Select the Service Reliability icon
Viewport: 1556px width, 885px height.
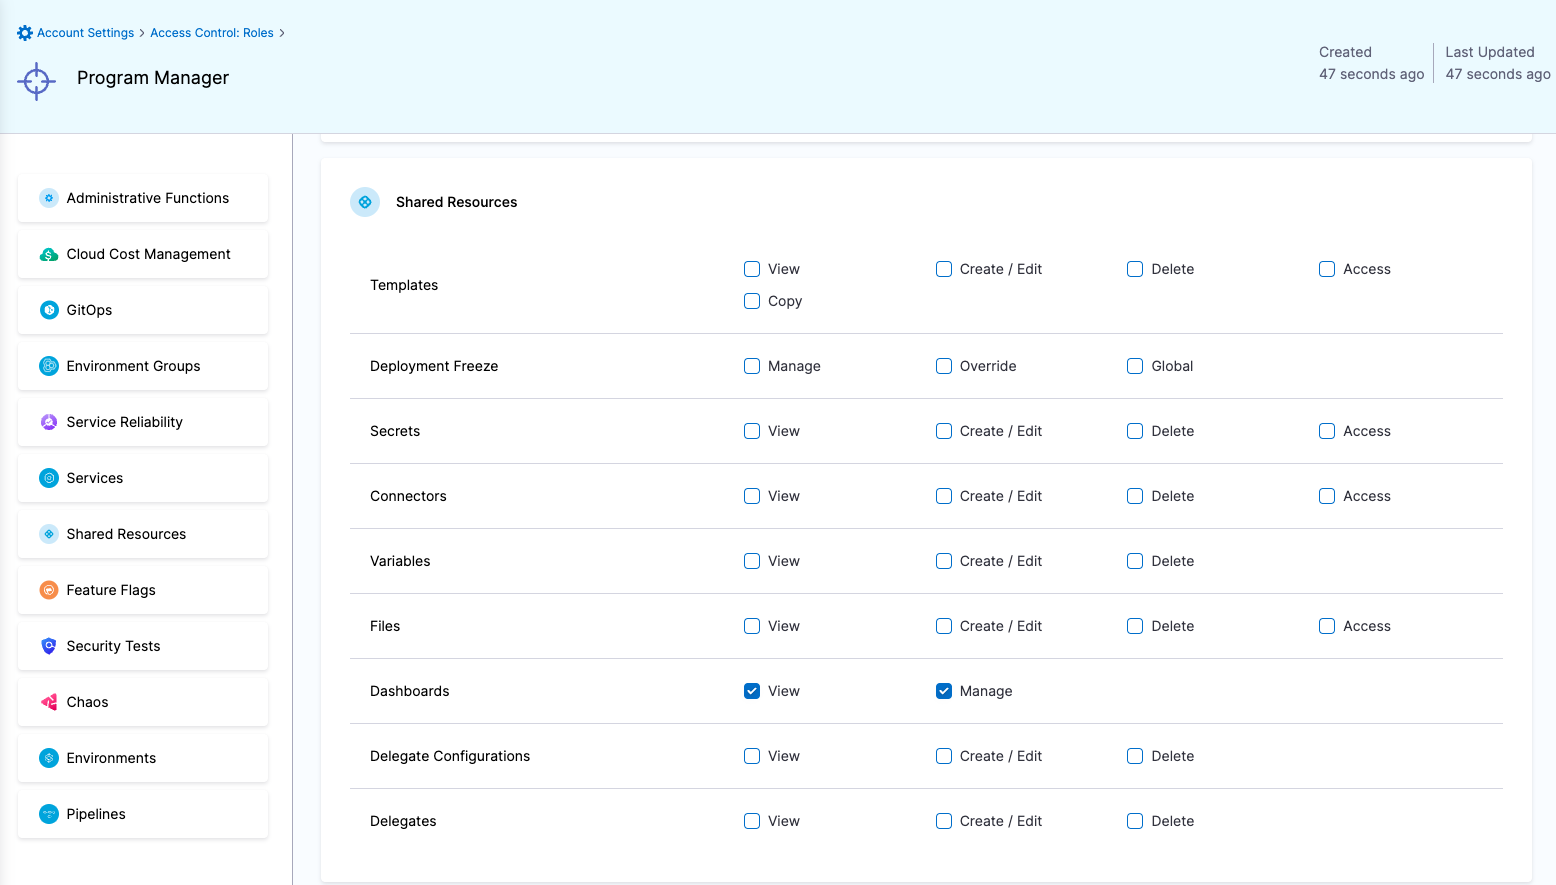point(48,422)
